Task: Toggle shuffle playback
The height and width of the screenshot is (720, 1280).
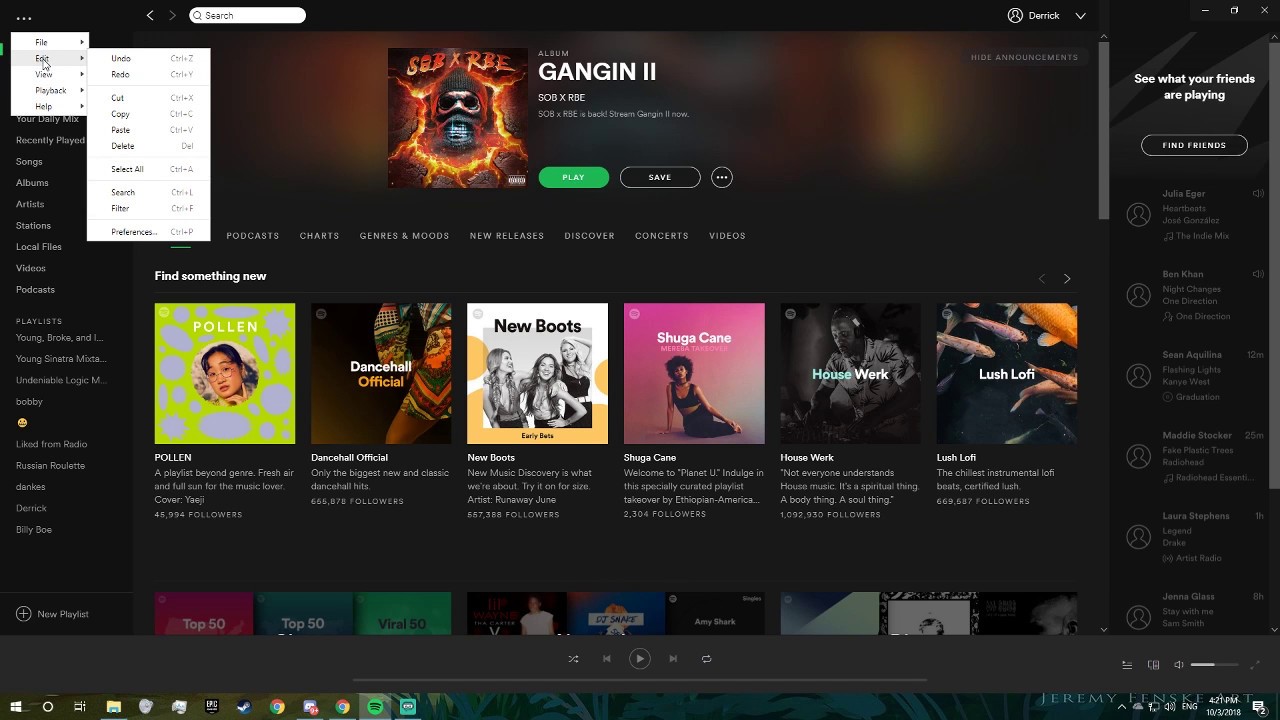Action: (x=573, y=659)
